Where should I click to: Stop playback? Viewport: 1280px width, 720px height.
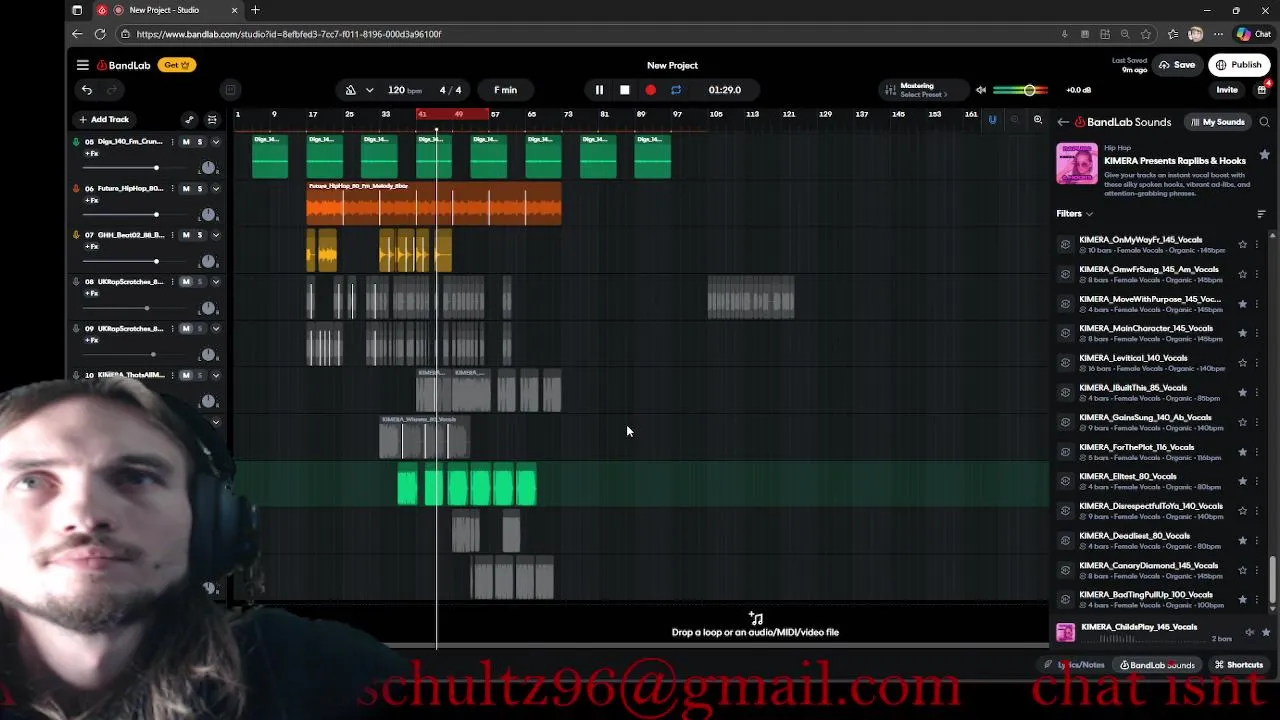[x=625, y=90]
